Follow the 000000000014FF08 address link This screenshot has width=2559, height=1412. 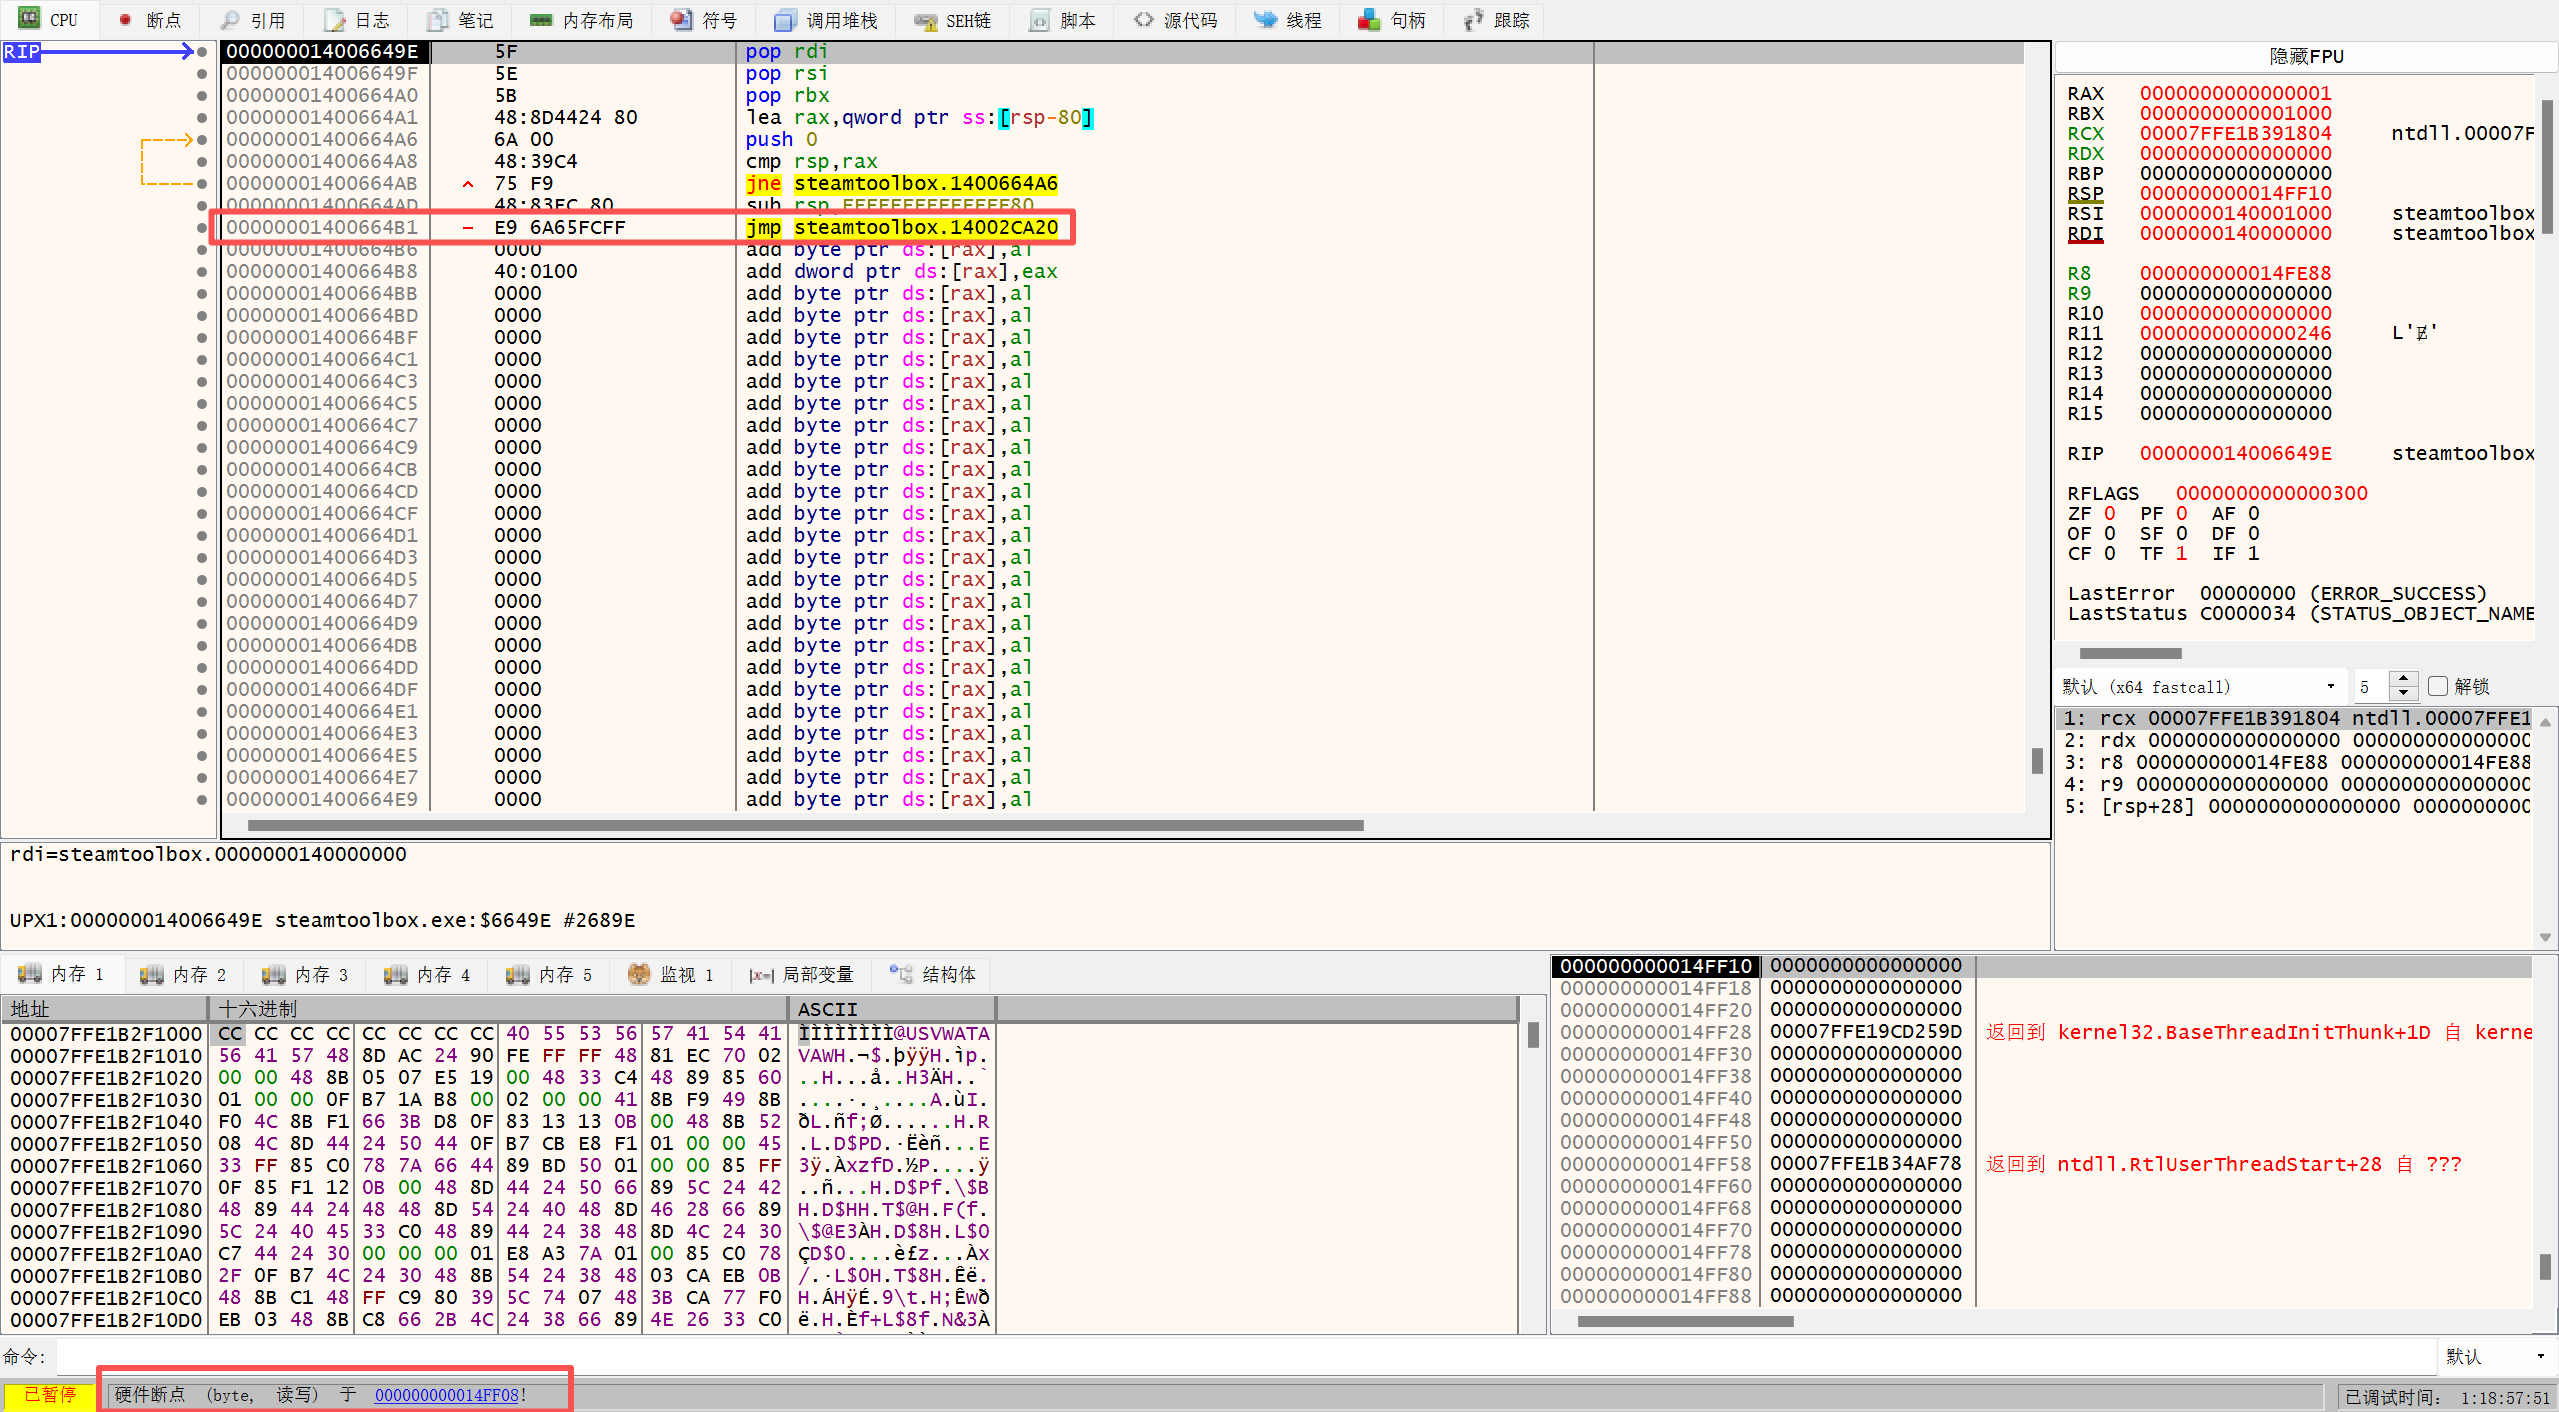(446, 1394)
